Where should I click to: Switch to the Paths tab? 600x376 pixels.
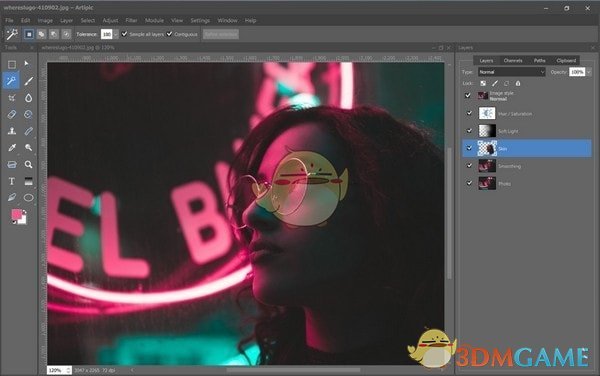(x=540, y=60)
